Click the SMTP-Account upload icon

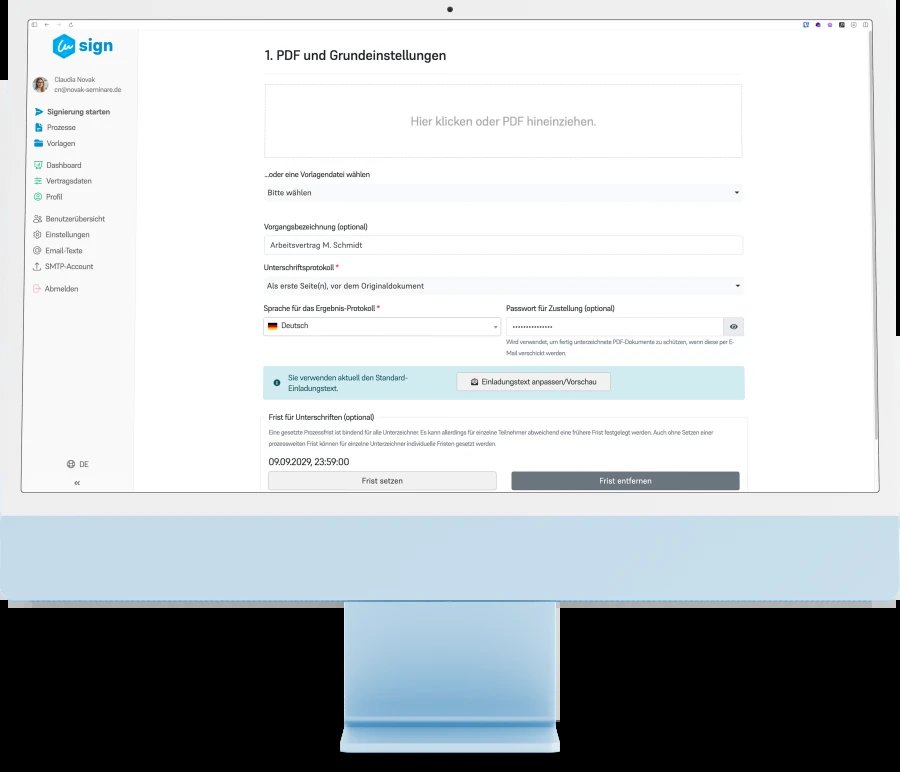point(37,266)
